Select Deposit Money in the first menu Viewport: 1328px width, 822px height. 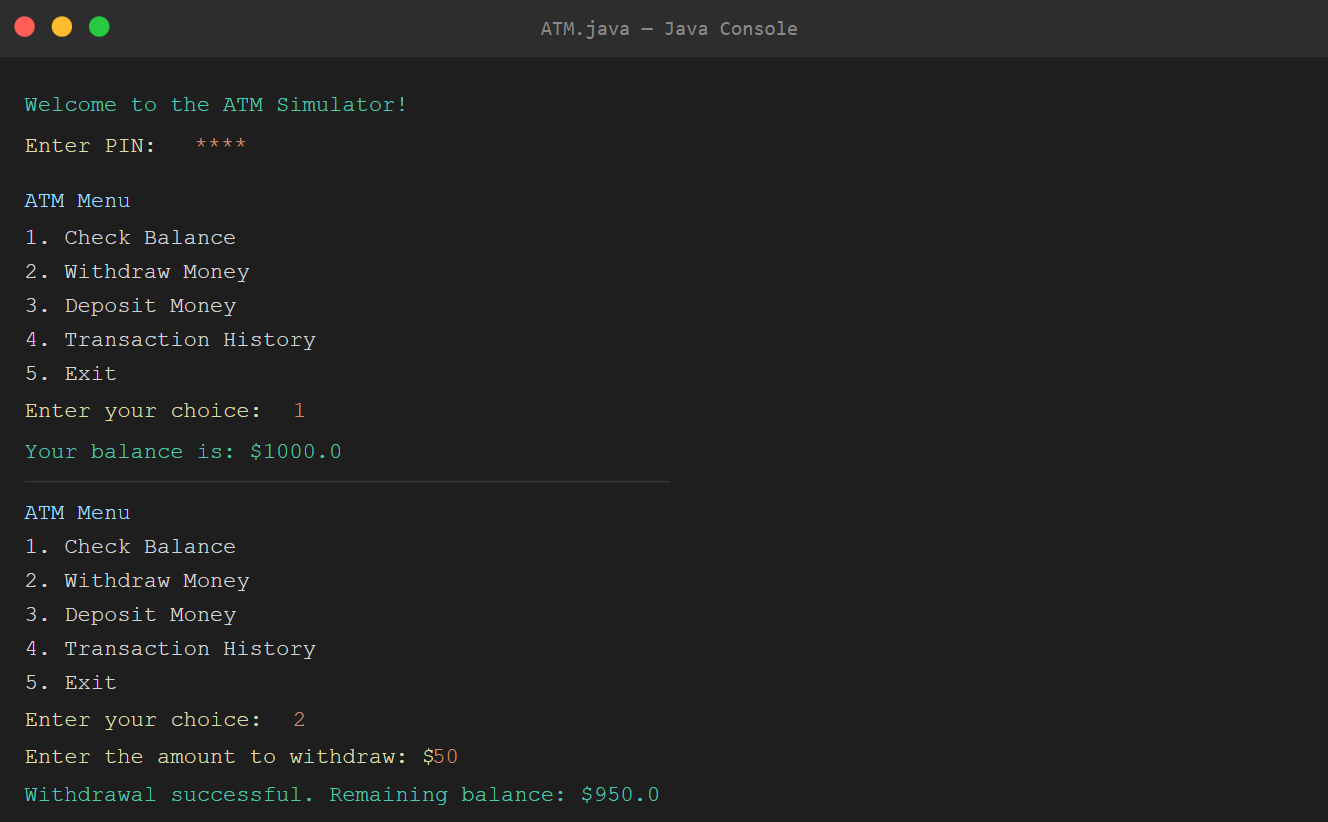130,306
